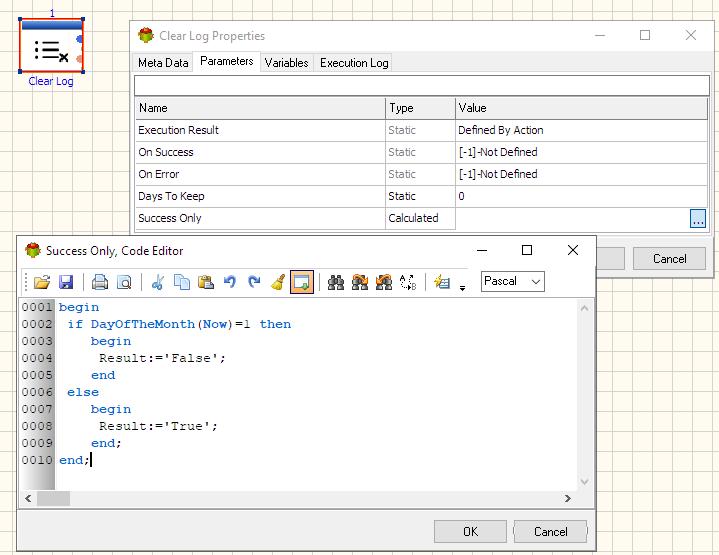
Task: Click the Open file icon in Code Editor toolbar
Action: [x=42, y=282]
